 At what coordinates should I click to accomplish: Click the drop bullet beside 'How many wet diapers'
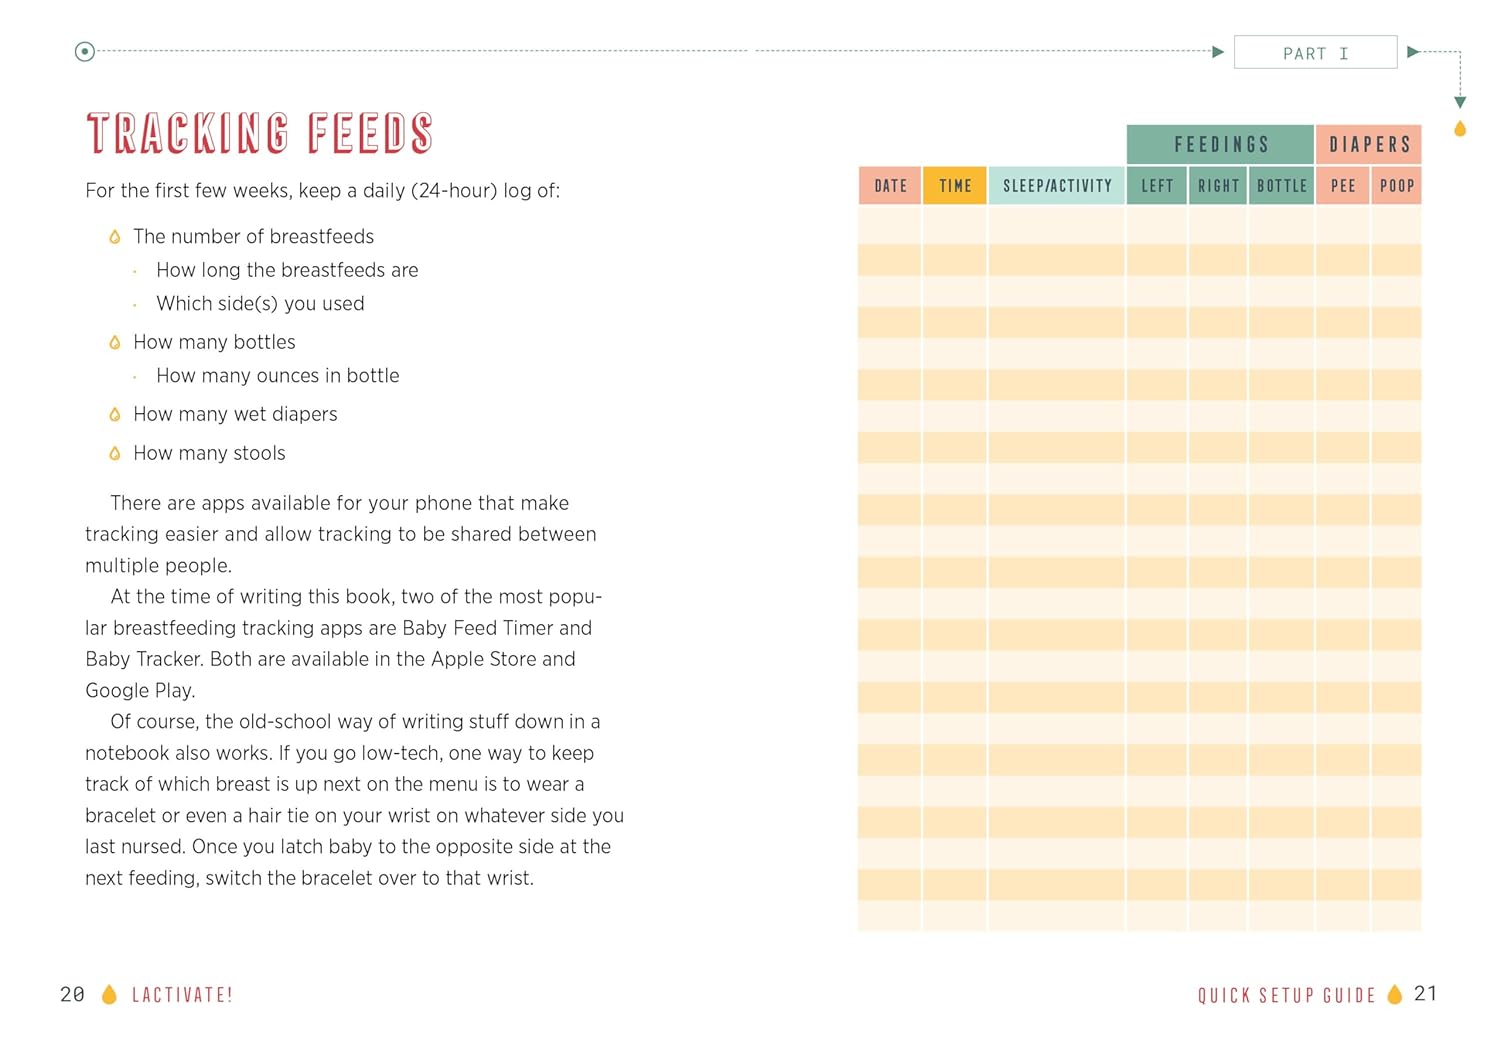tap(115, 414)
